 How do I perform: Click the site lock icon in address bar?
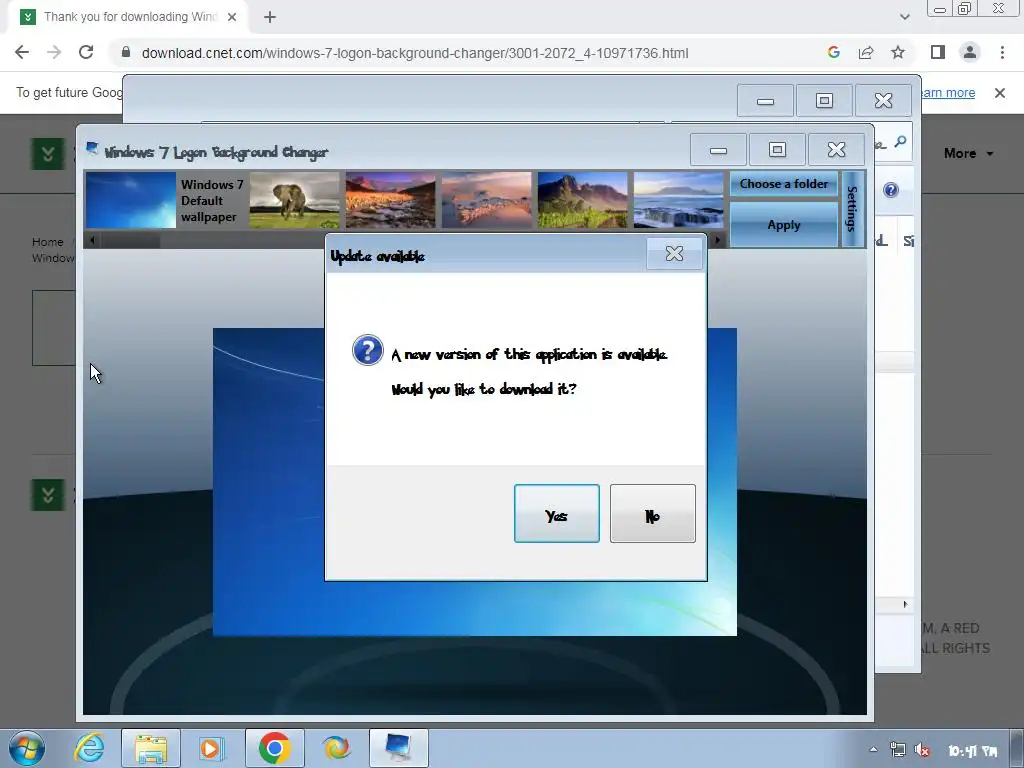pos(126,53)
